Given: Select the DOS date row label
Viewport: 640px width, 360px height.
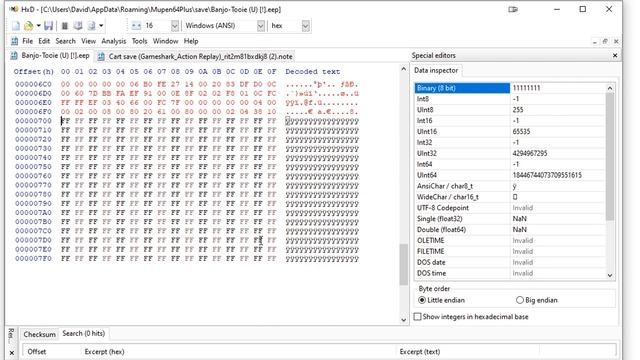Looking at the screenshot, I should (x=431, y=262).
